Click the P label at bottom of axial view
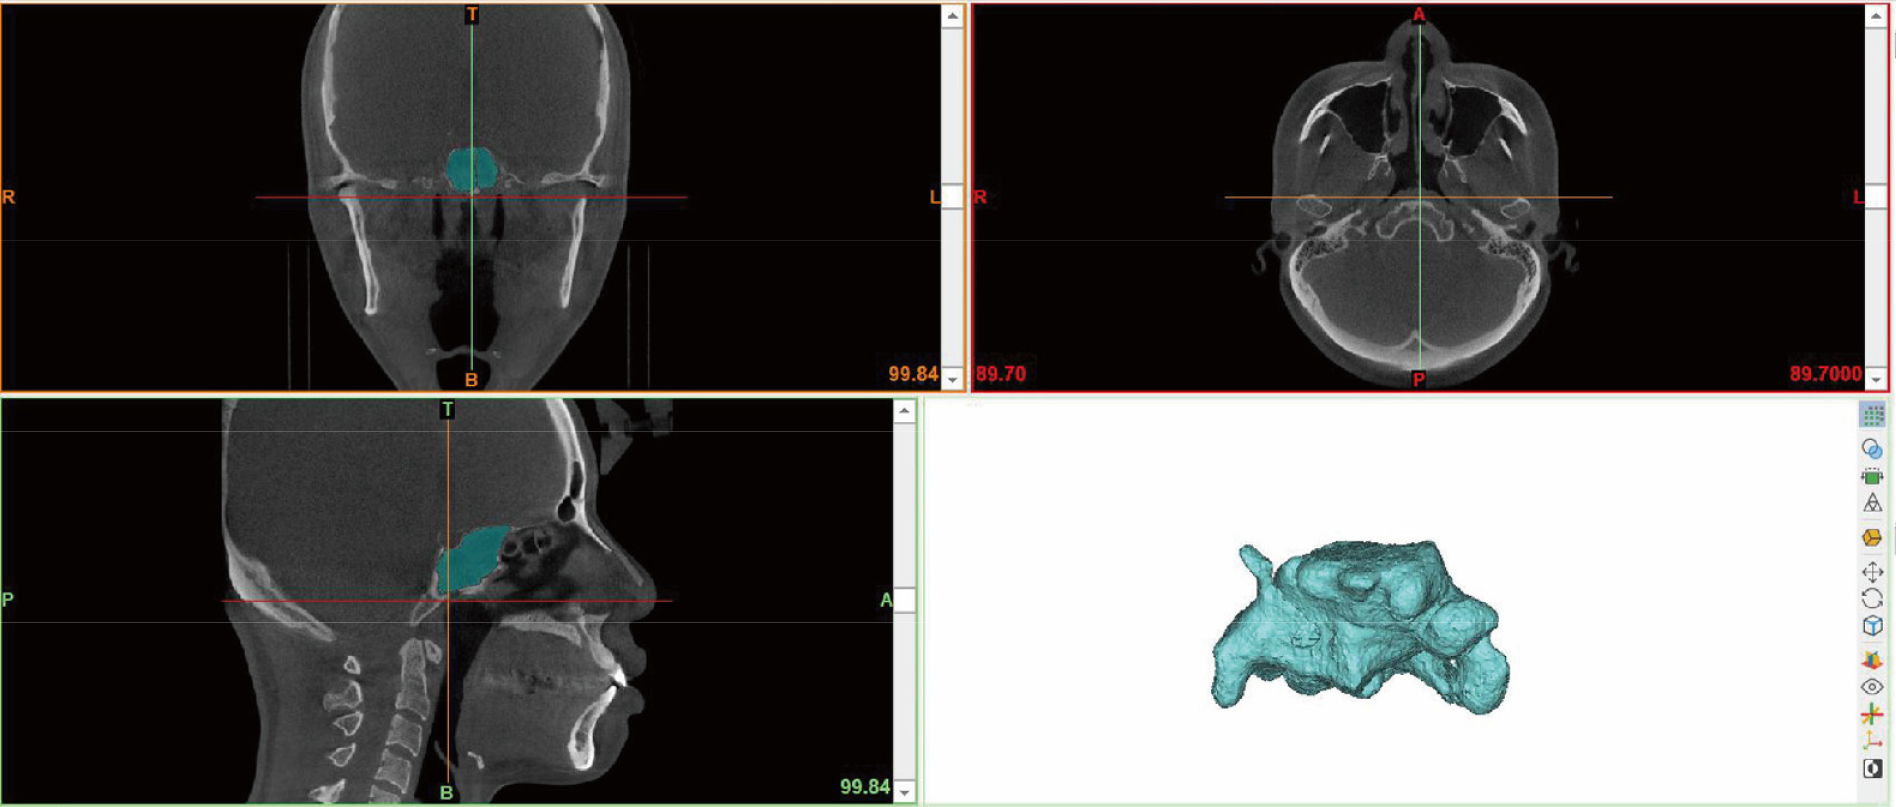Screen dimensions: 1896x807 [1418, 380]
